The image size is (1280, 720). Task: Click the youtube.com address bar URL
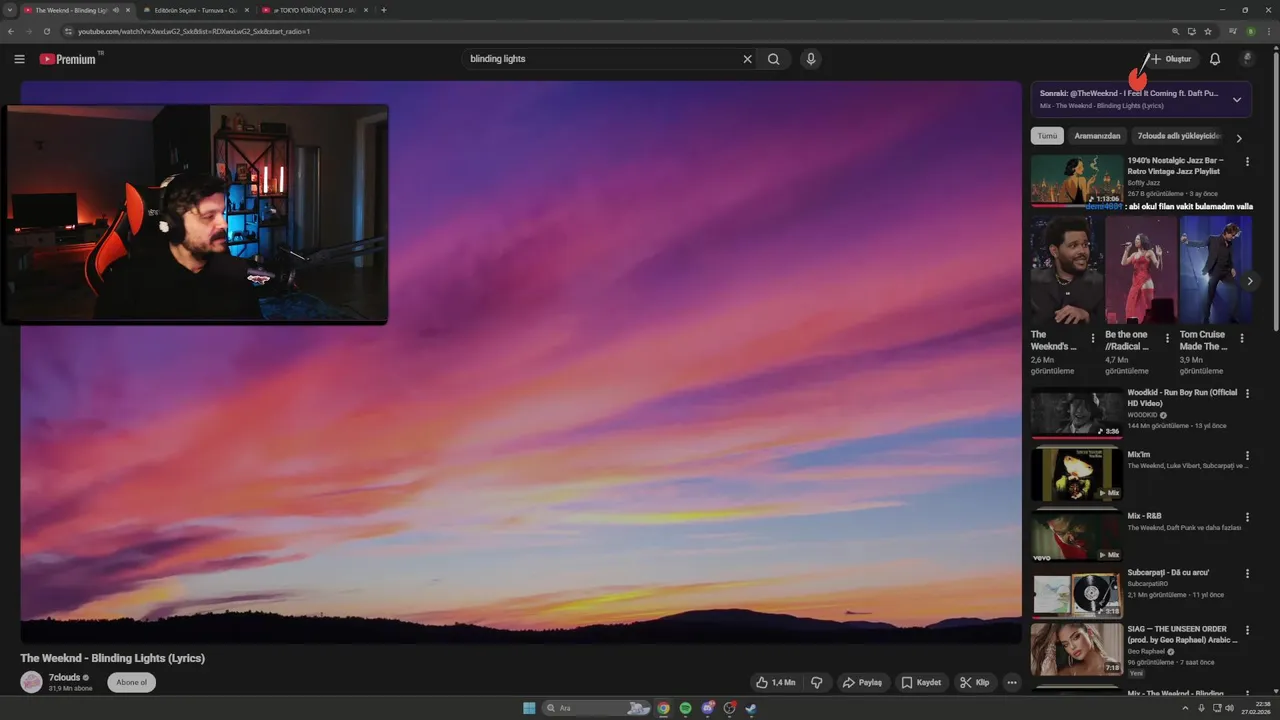point(194,31)
